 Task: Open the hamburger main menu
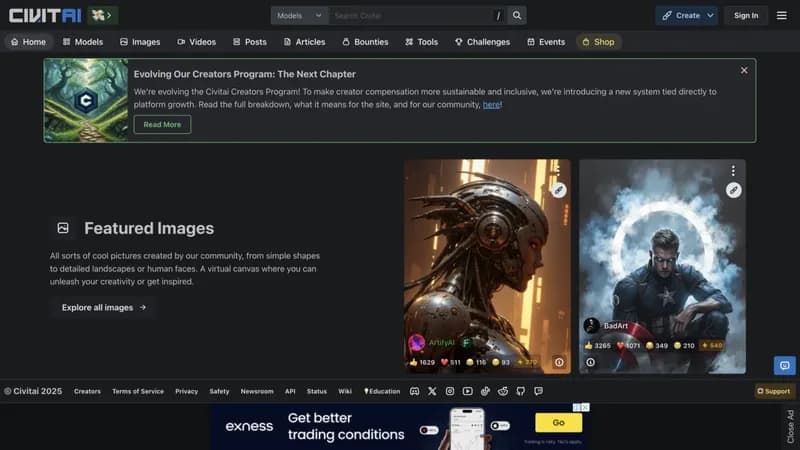tap(782, 15)
